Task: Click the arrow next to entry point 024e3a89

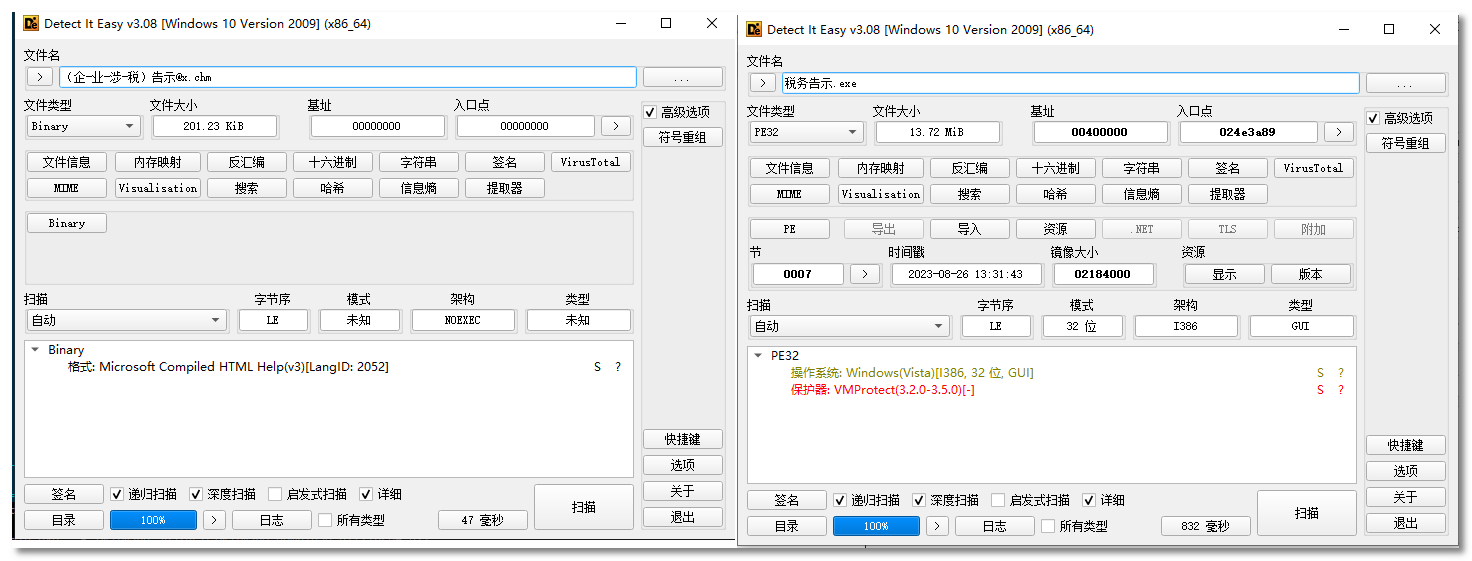Action: [1338, 132]
